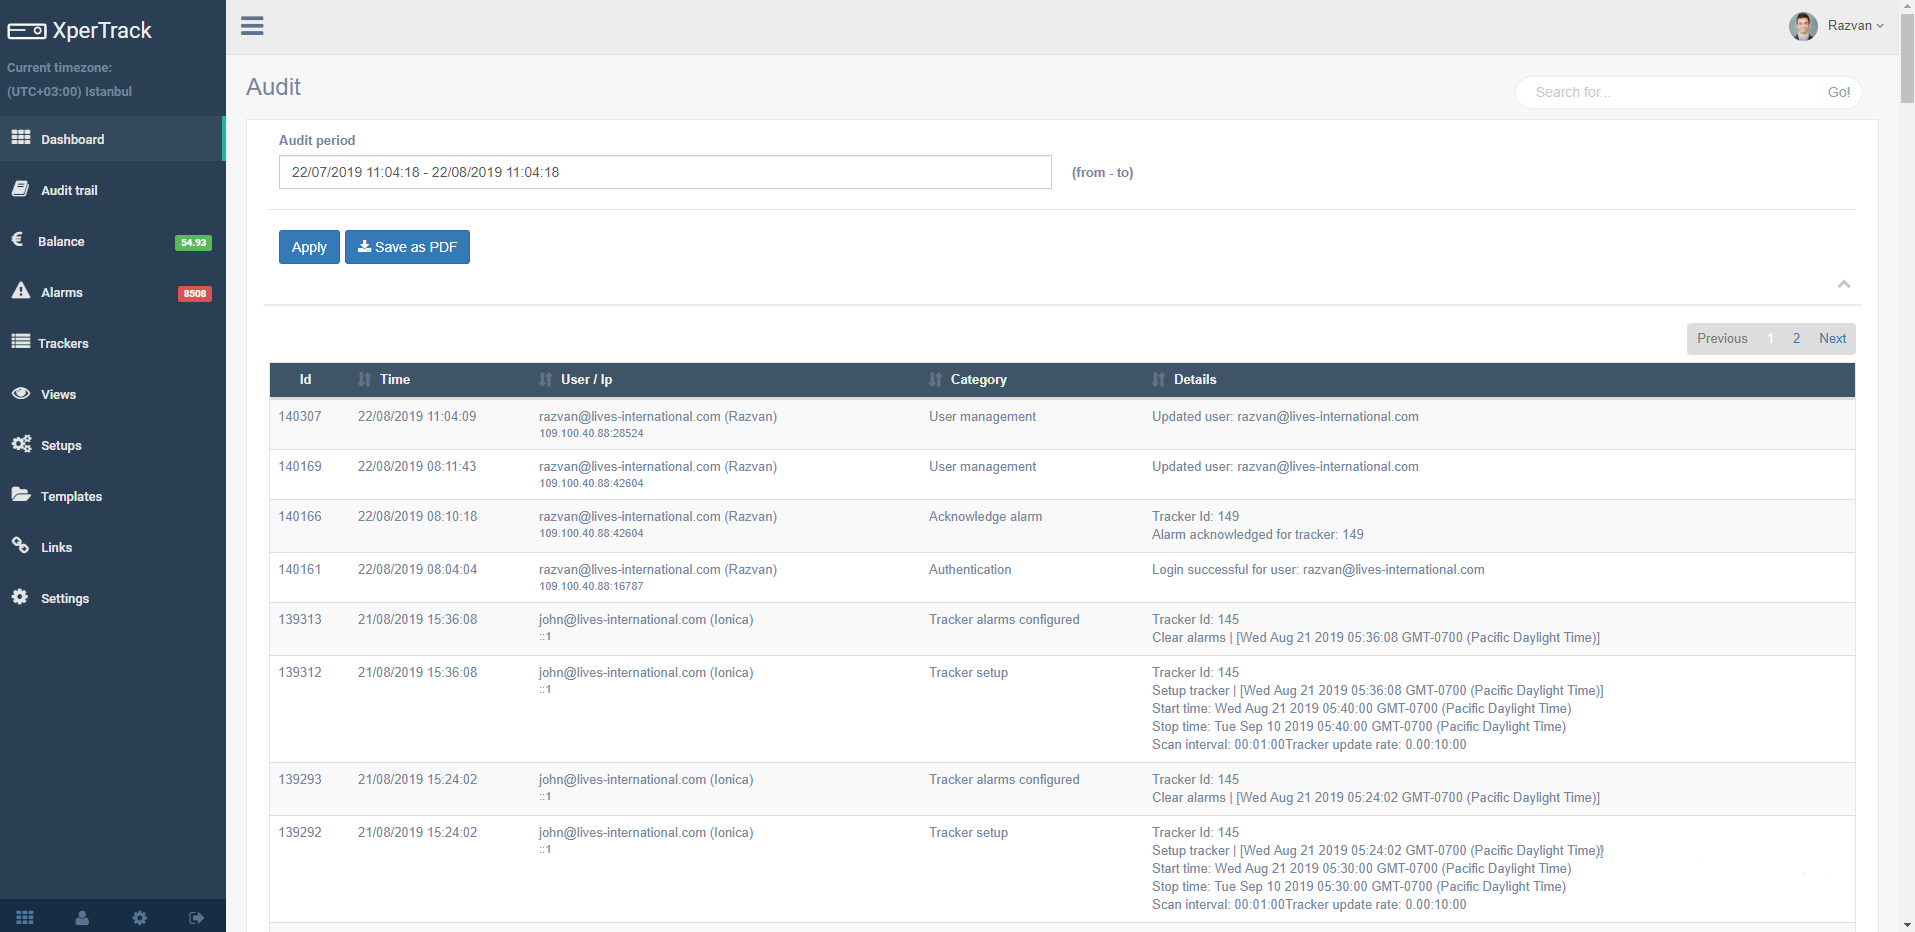The height and width of the screenshot is (932, 1915).
Task: Collapse the audit period panel chevron
Action: tap(1843, 285)
